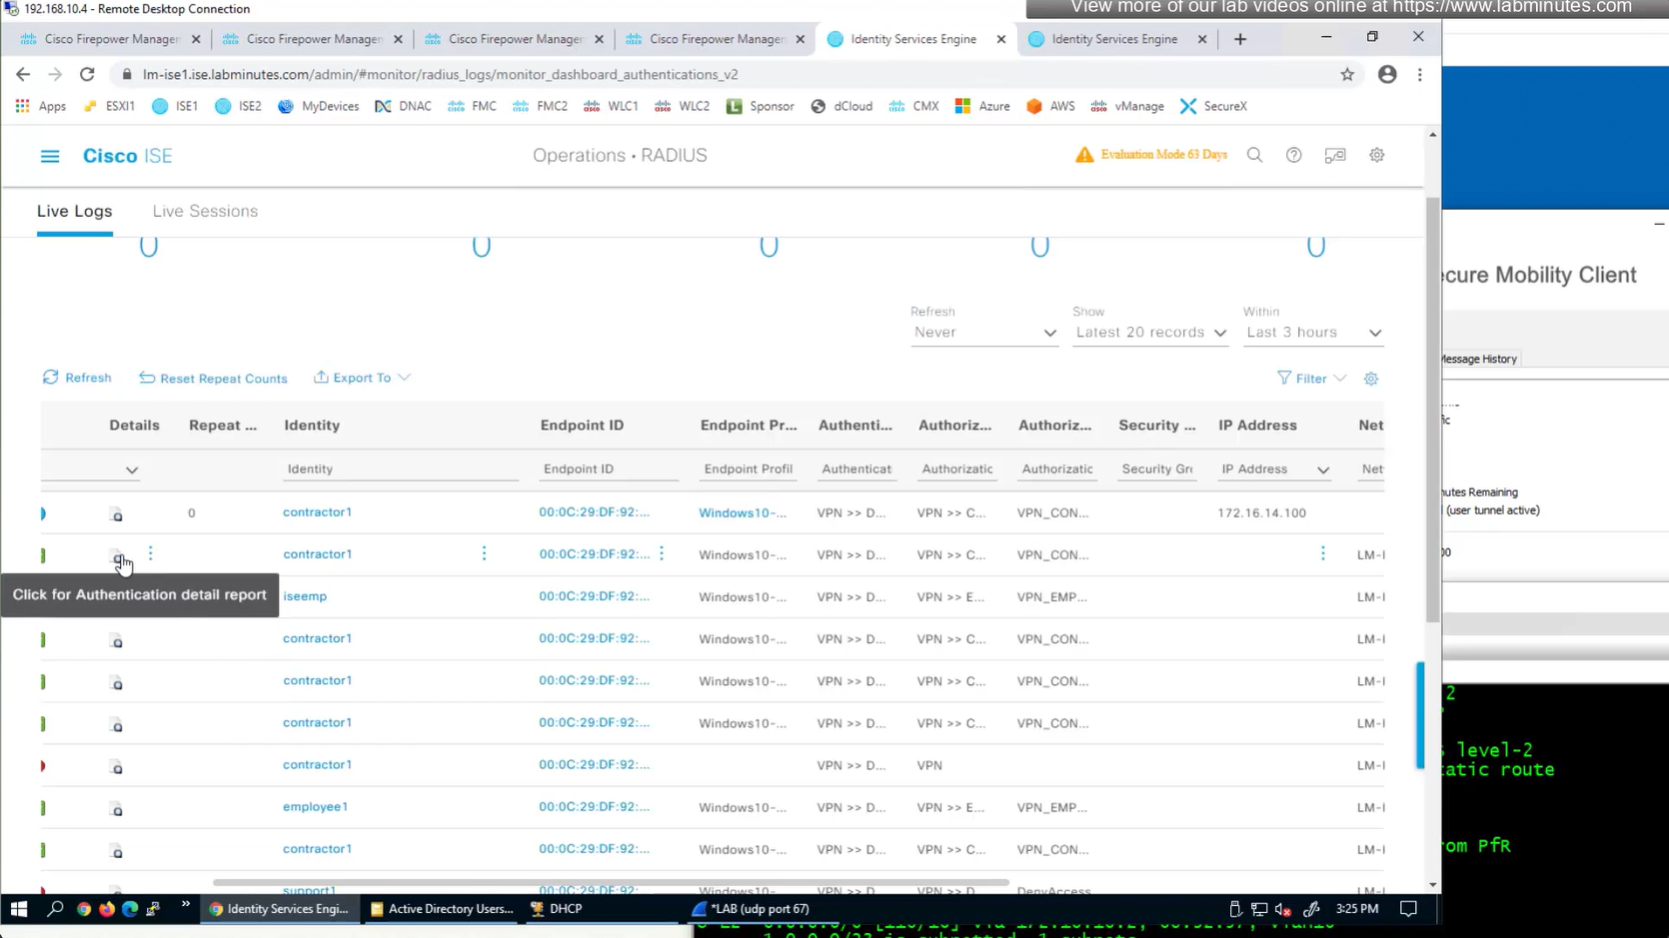Select the Live Logs tab

point(75,211)
